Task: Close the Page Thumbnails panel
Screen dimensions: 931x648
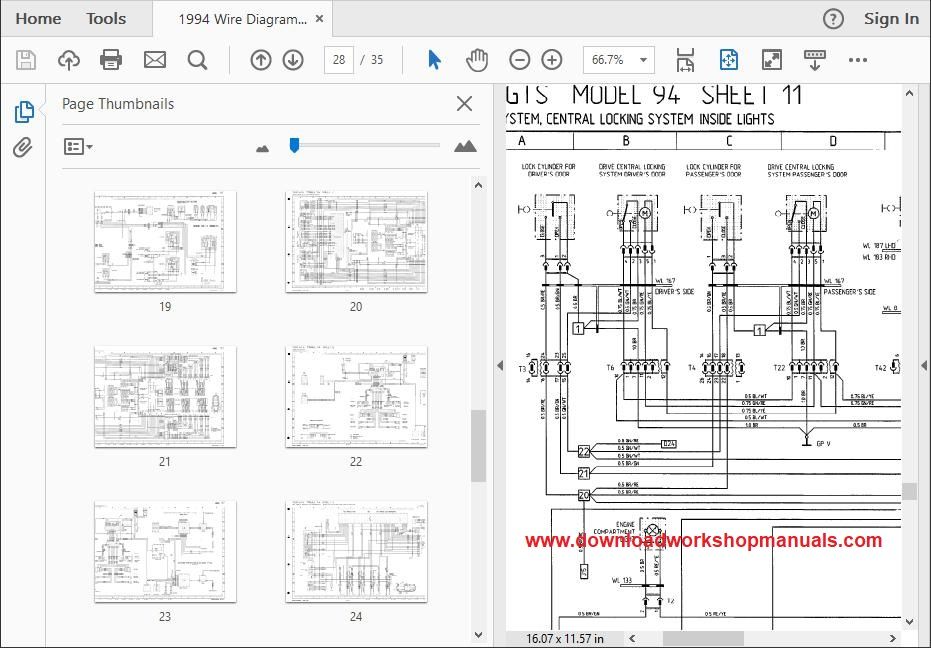Action: point(464,104)
